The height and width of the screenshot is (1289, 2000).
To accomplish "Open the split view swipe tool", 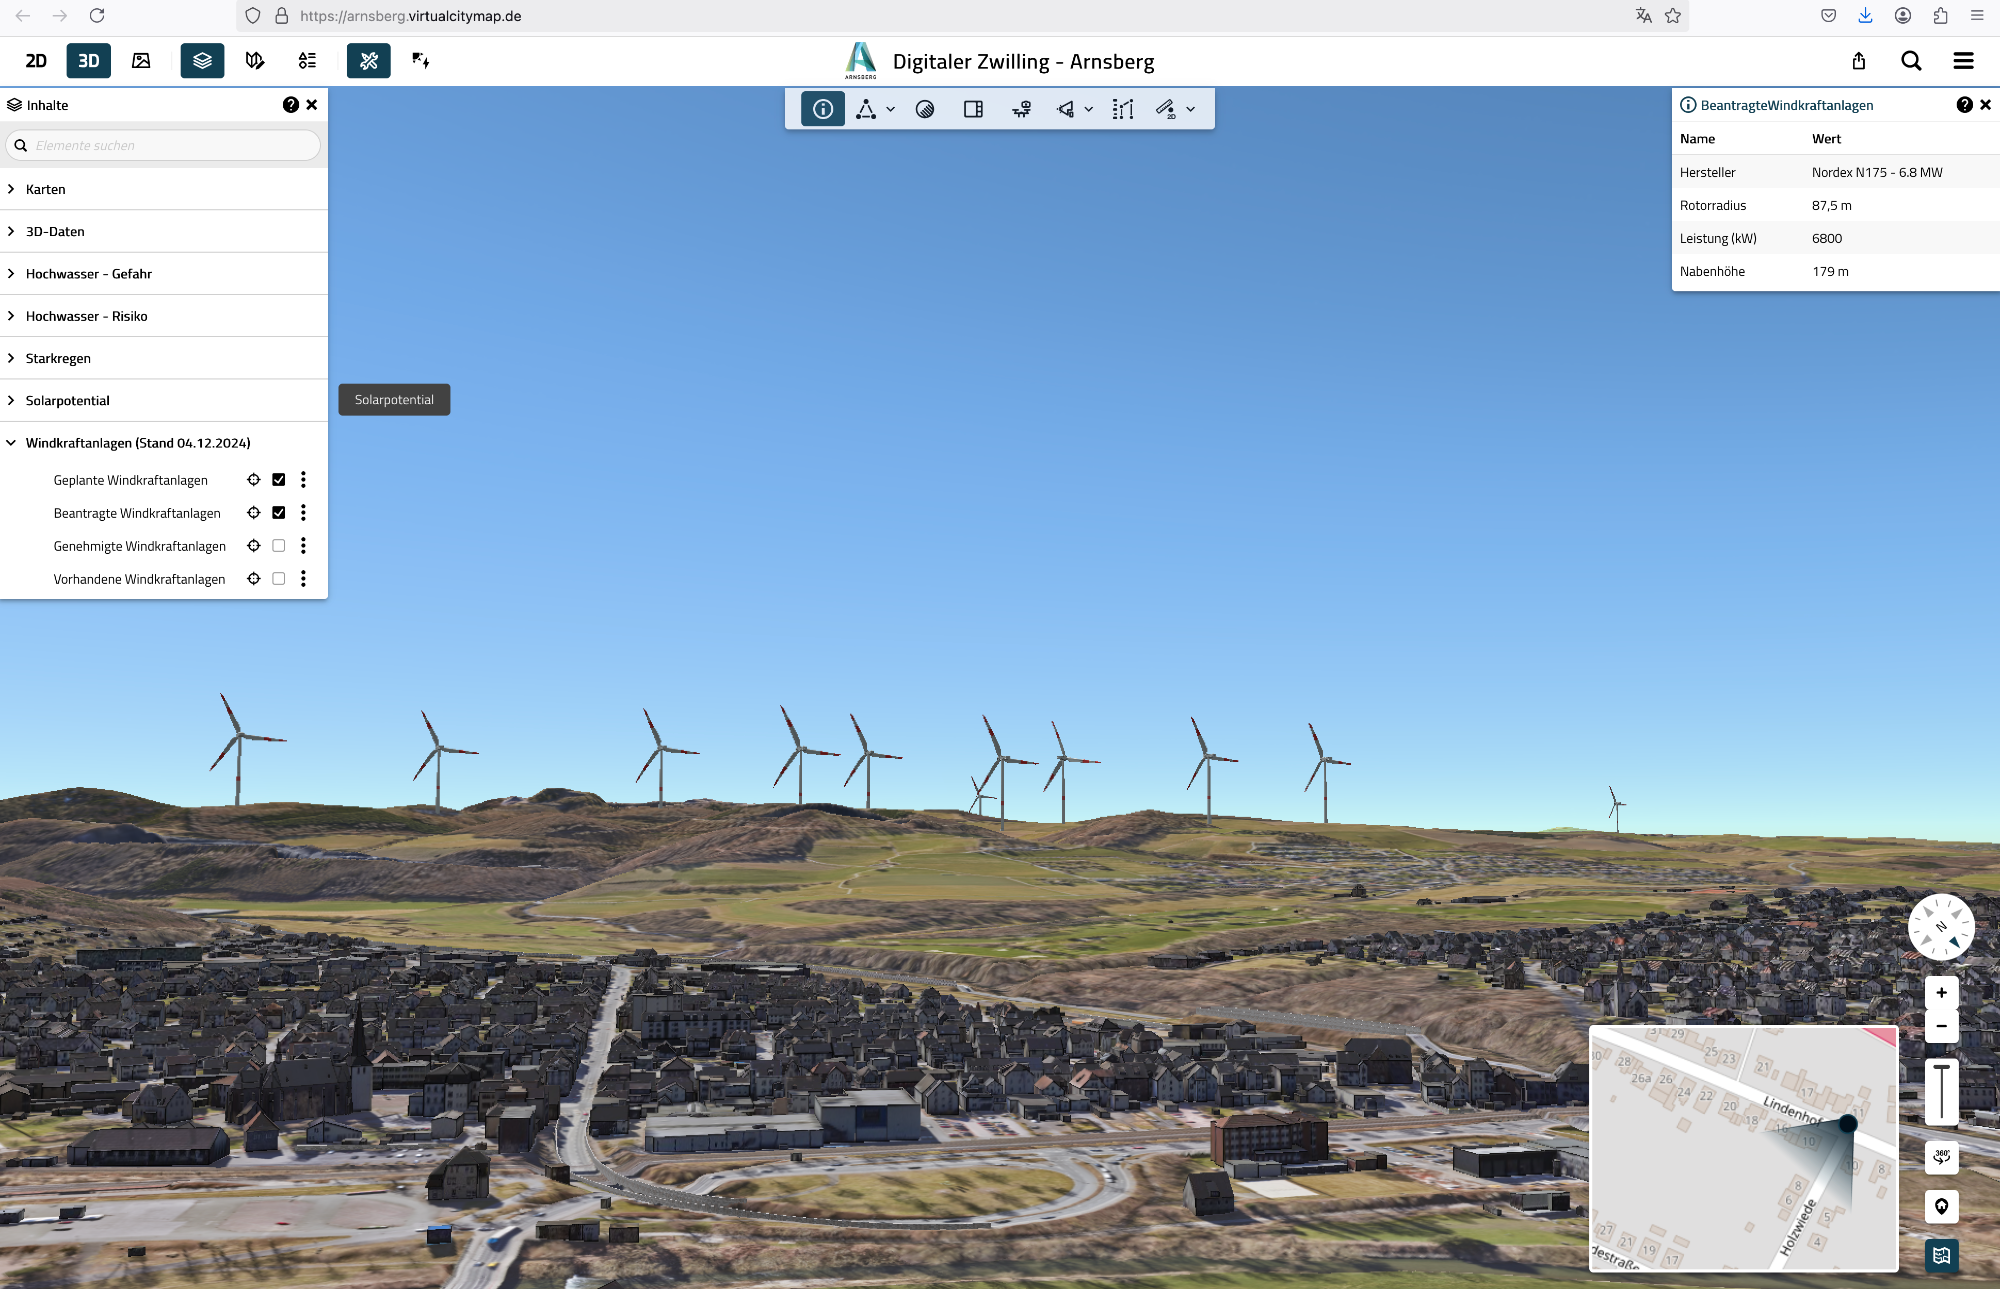I will (973, 109).
